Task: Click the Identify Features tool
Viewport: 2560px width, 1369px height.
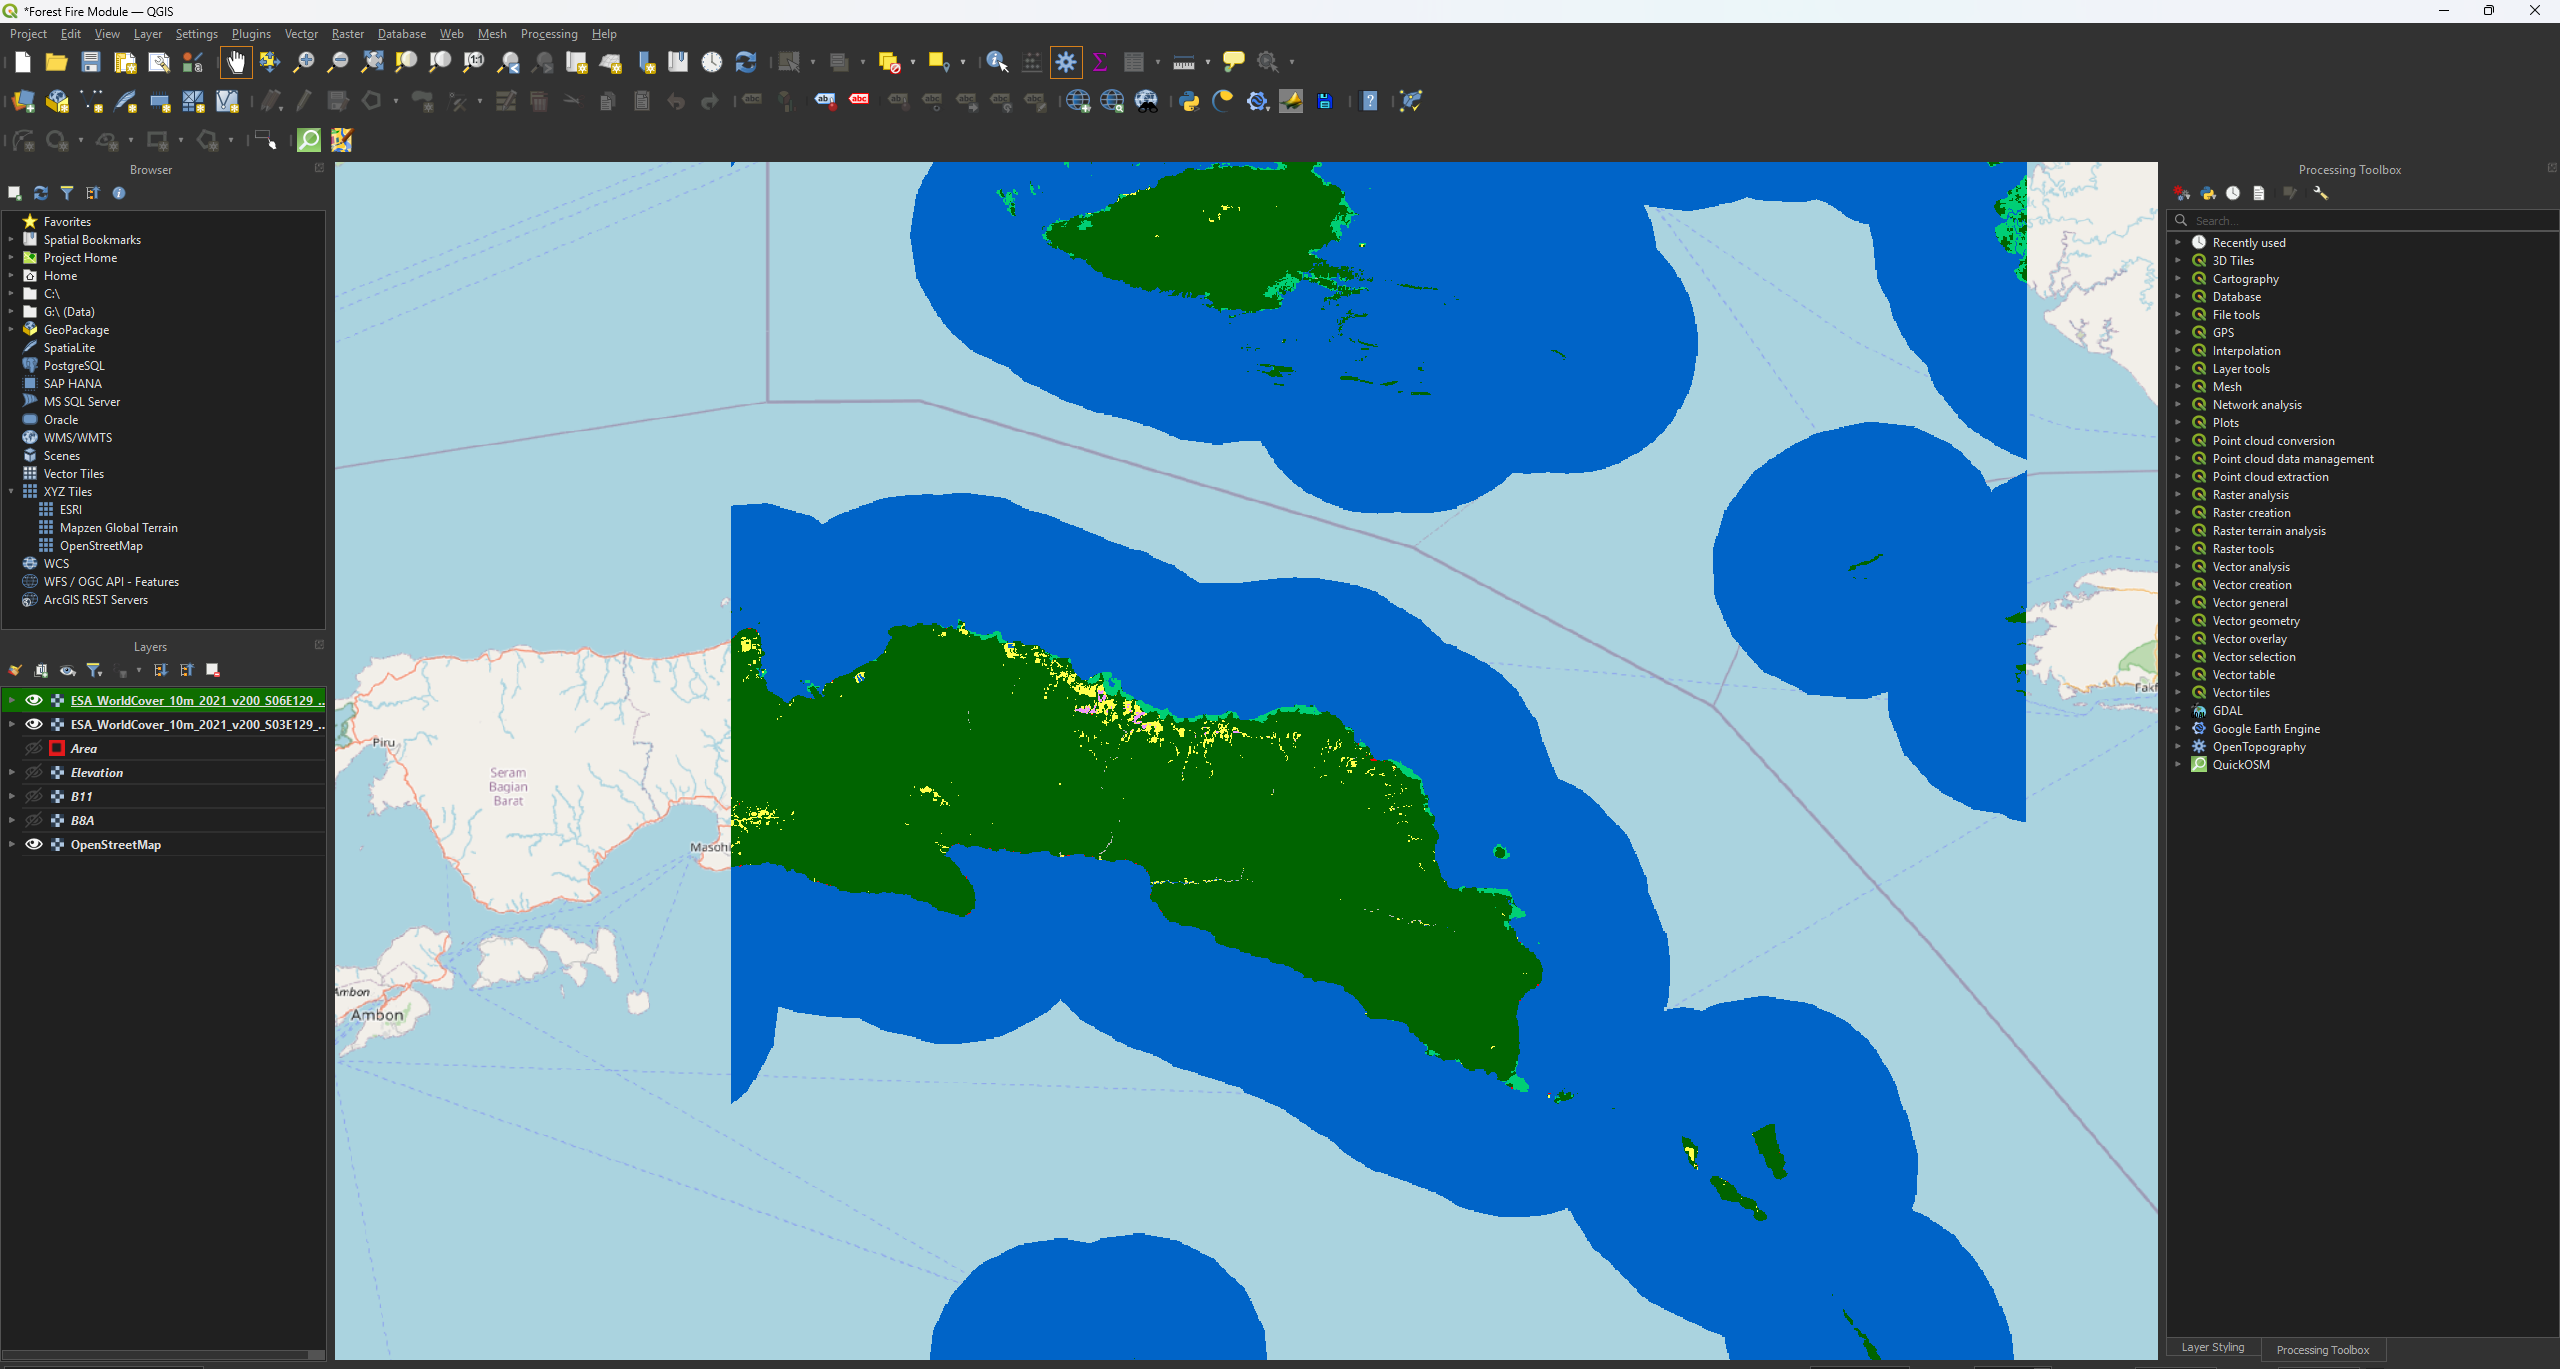Action: tap(996, 62)
